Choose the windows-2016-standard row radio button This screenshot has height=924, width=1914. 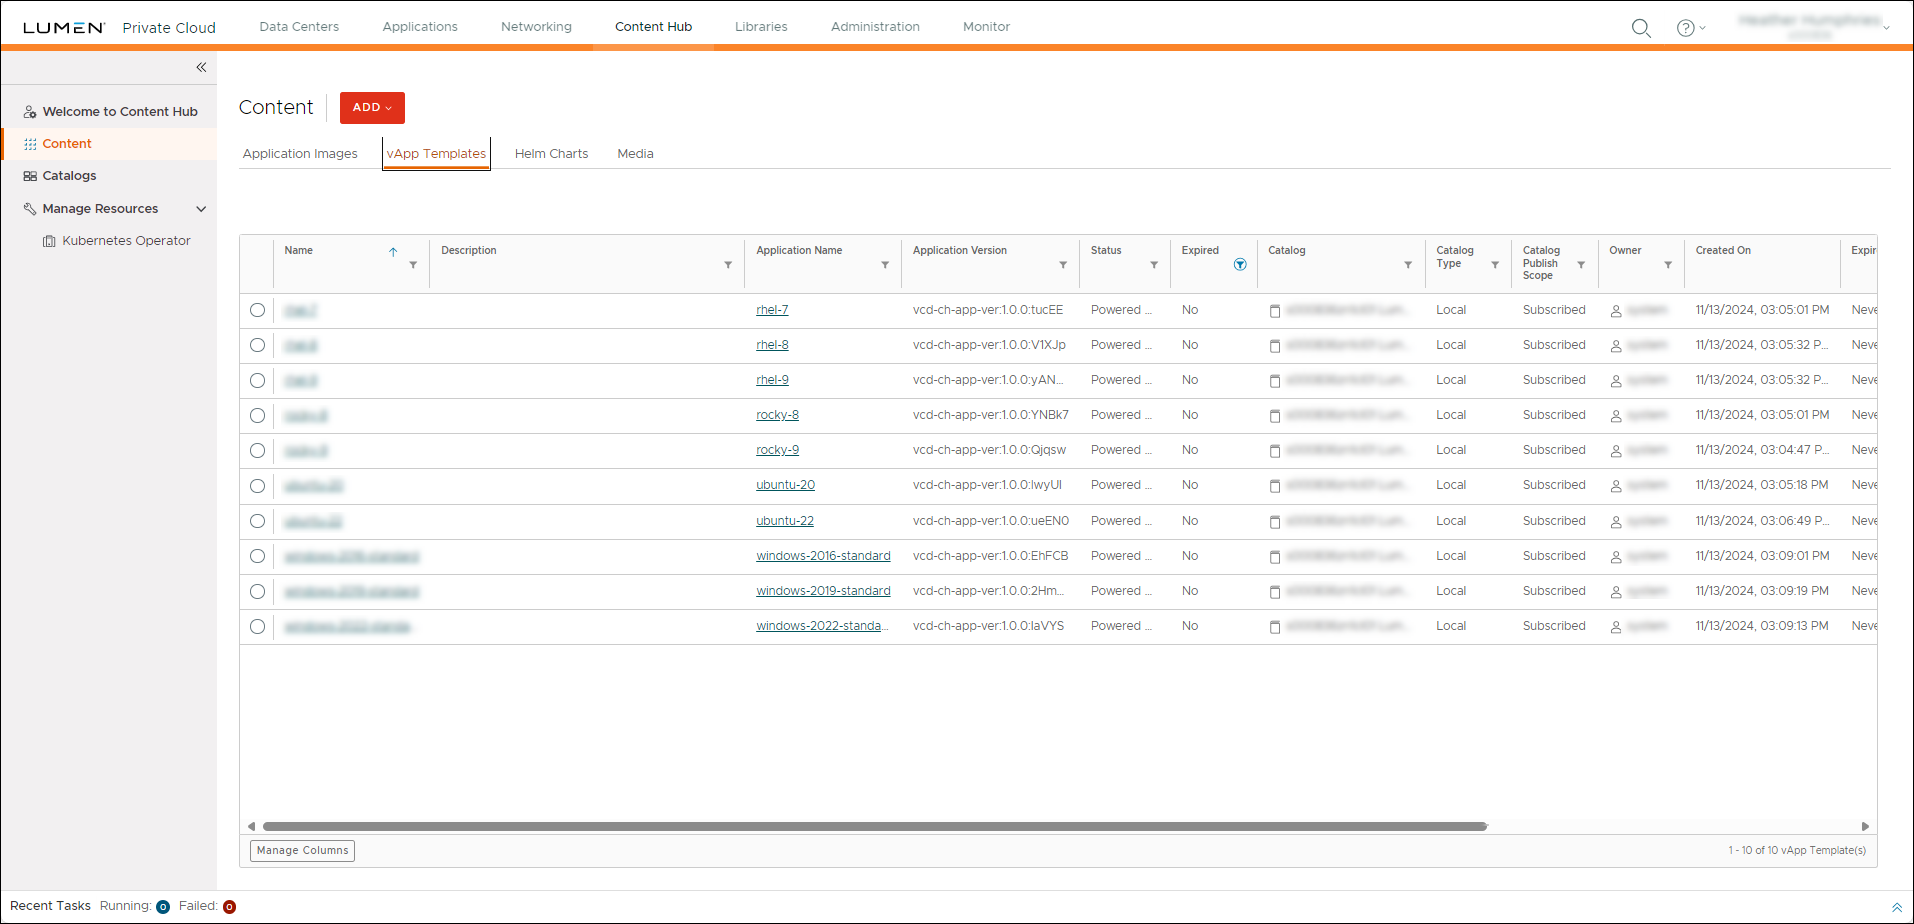pyautogui.click(x=257, y=556)
